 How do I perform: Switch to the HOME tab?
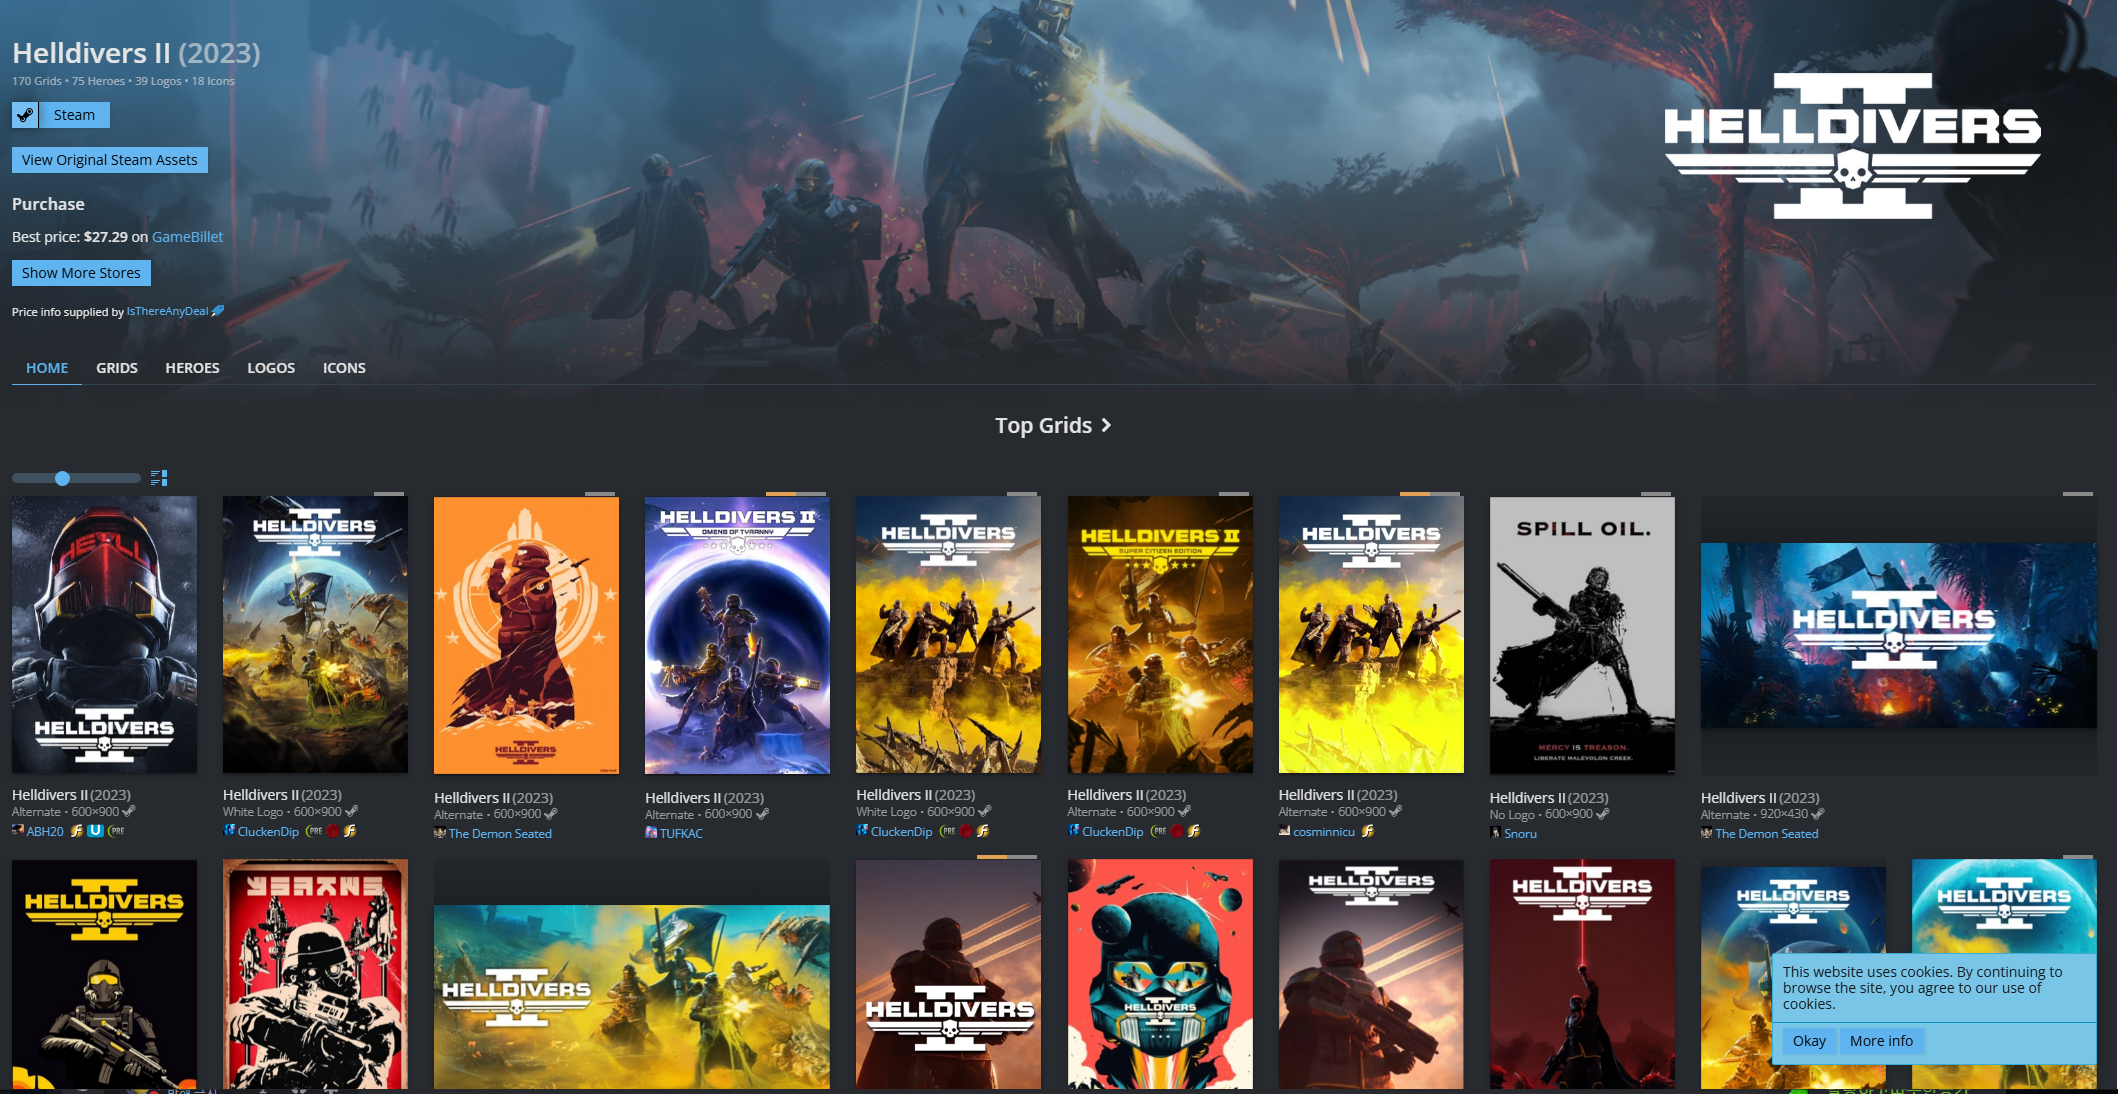(47, 368)
